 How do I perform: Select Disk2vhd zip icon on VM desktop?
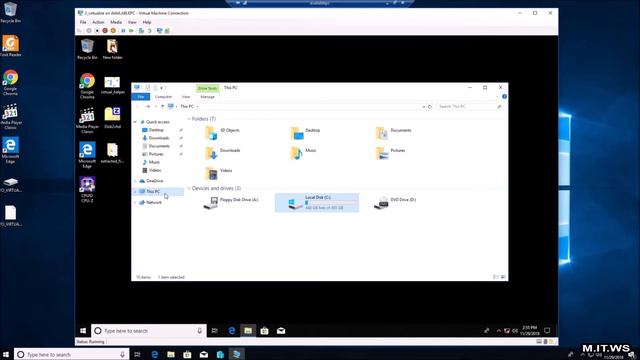[112, 118]
